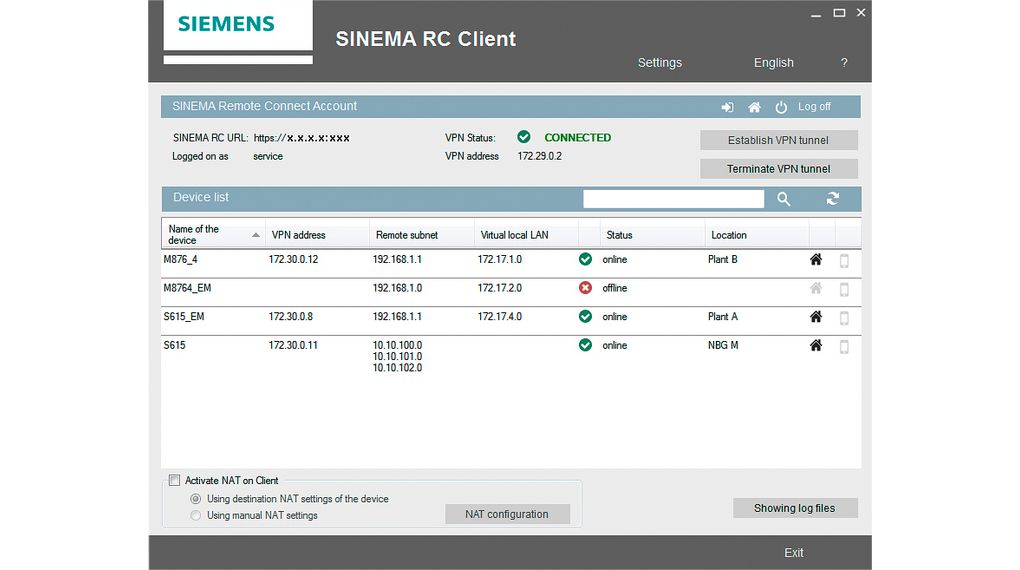The image size is (1020, 570).
Task: Click the VPN address column header
Action: pos(317,235)
